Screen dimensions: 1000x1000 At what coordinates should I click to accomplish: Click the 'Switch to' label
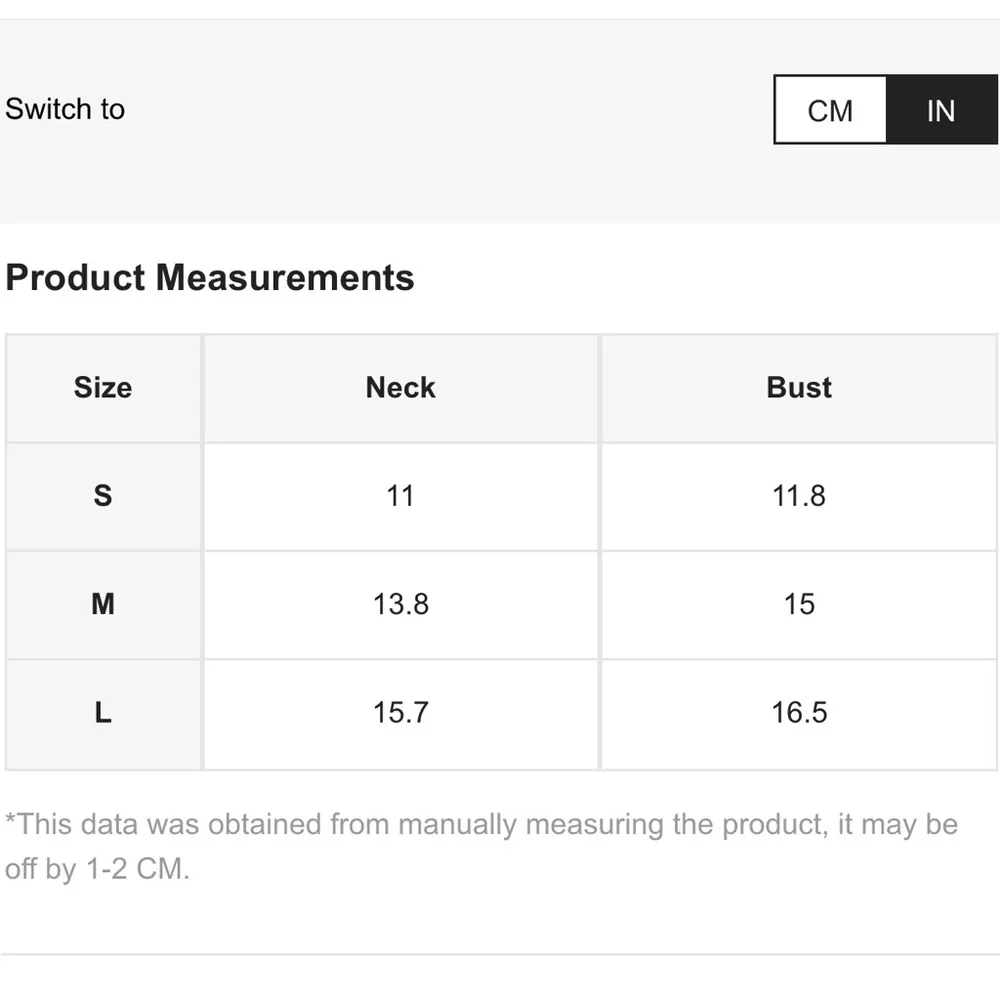pos(65,109)
